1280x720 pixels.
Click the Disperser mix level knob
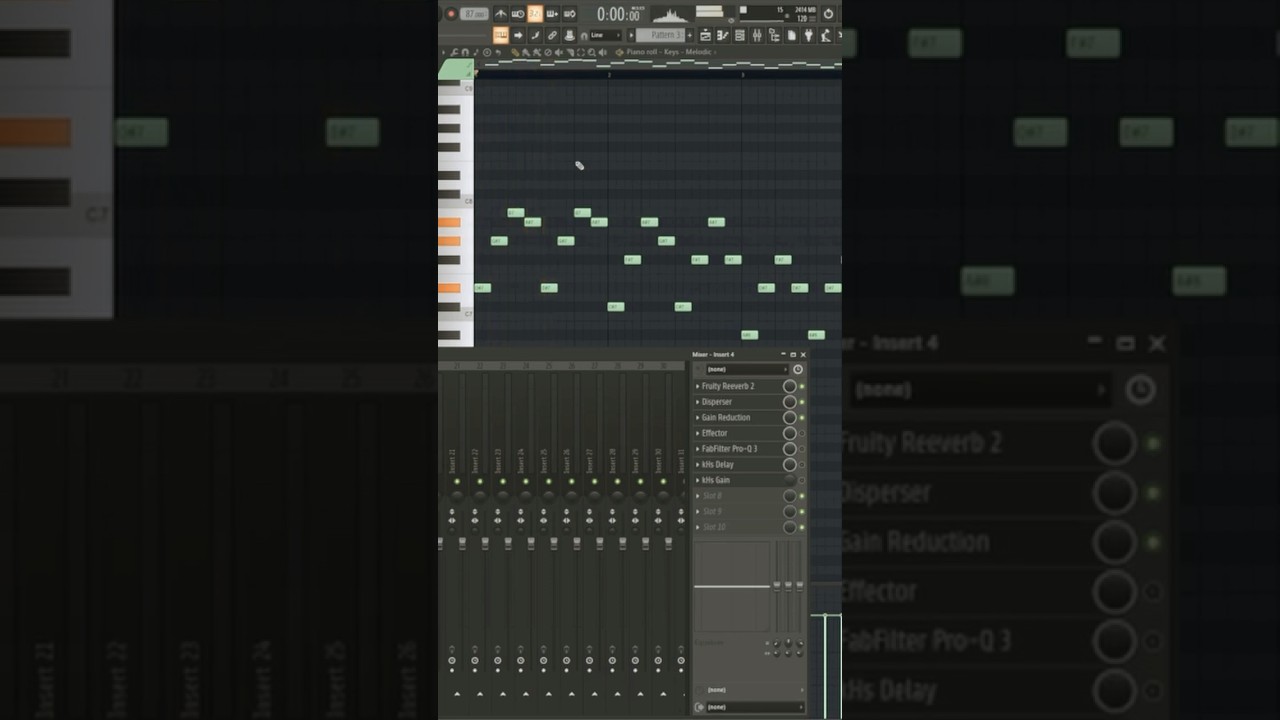click(x=789, y=402)
